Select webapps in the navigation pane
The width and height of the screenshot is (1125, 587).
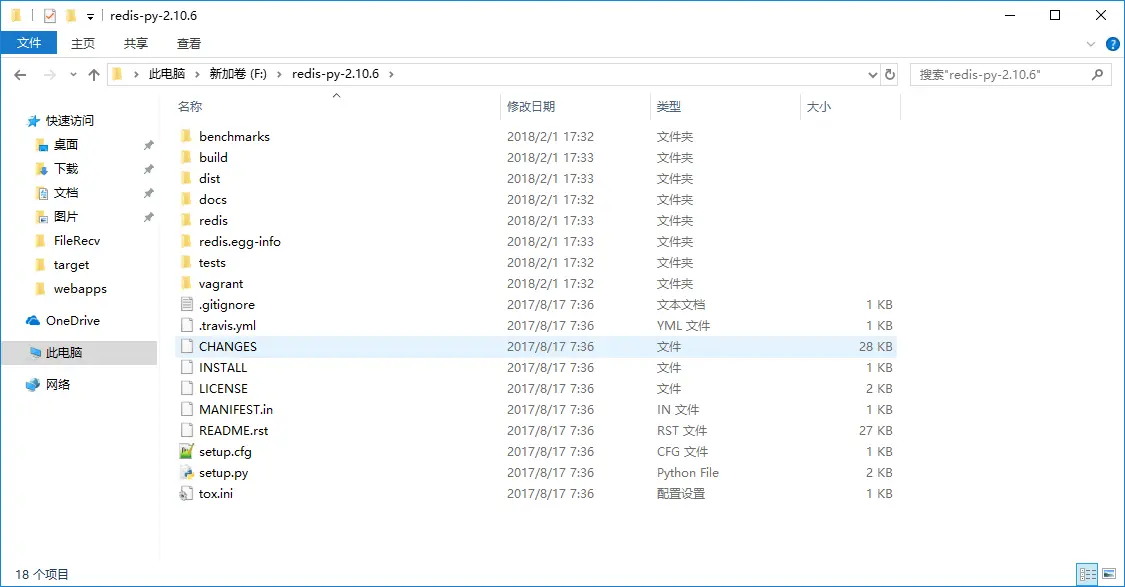[80, 288]
